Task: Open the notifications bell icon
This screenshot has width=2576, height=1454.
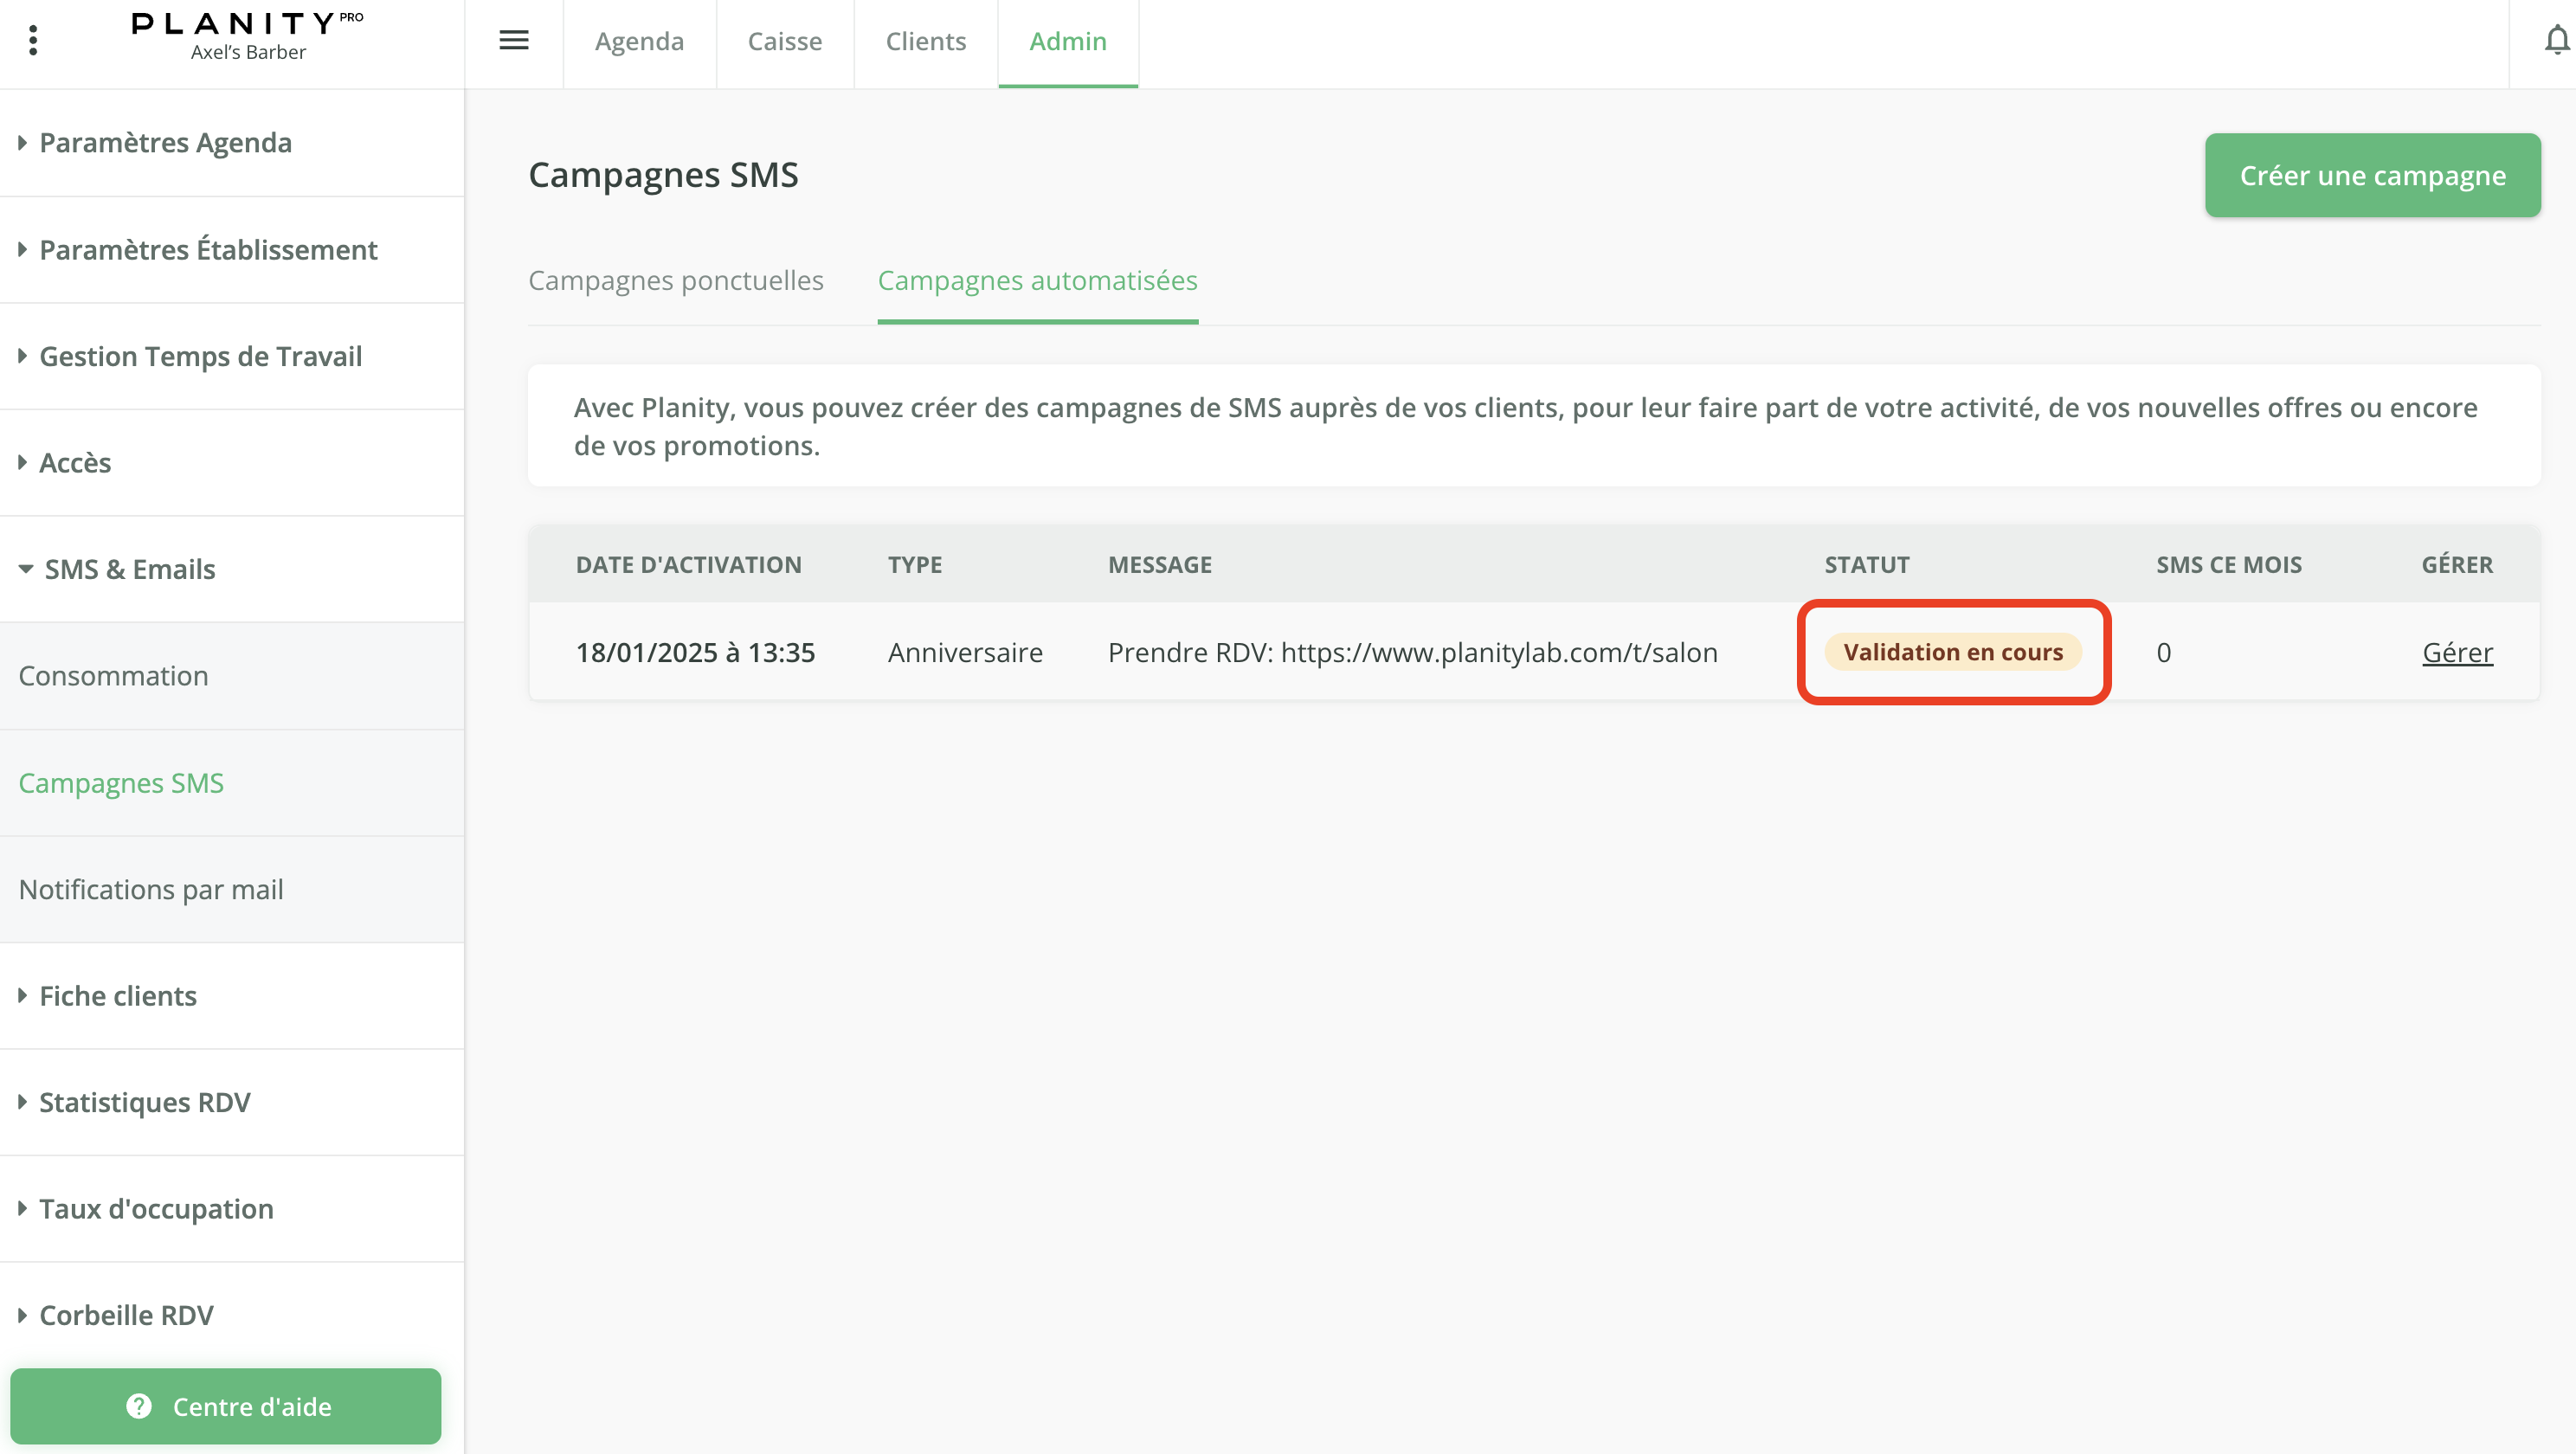Action: (x=2556, y=40)
